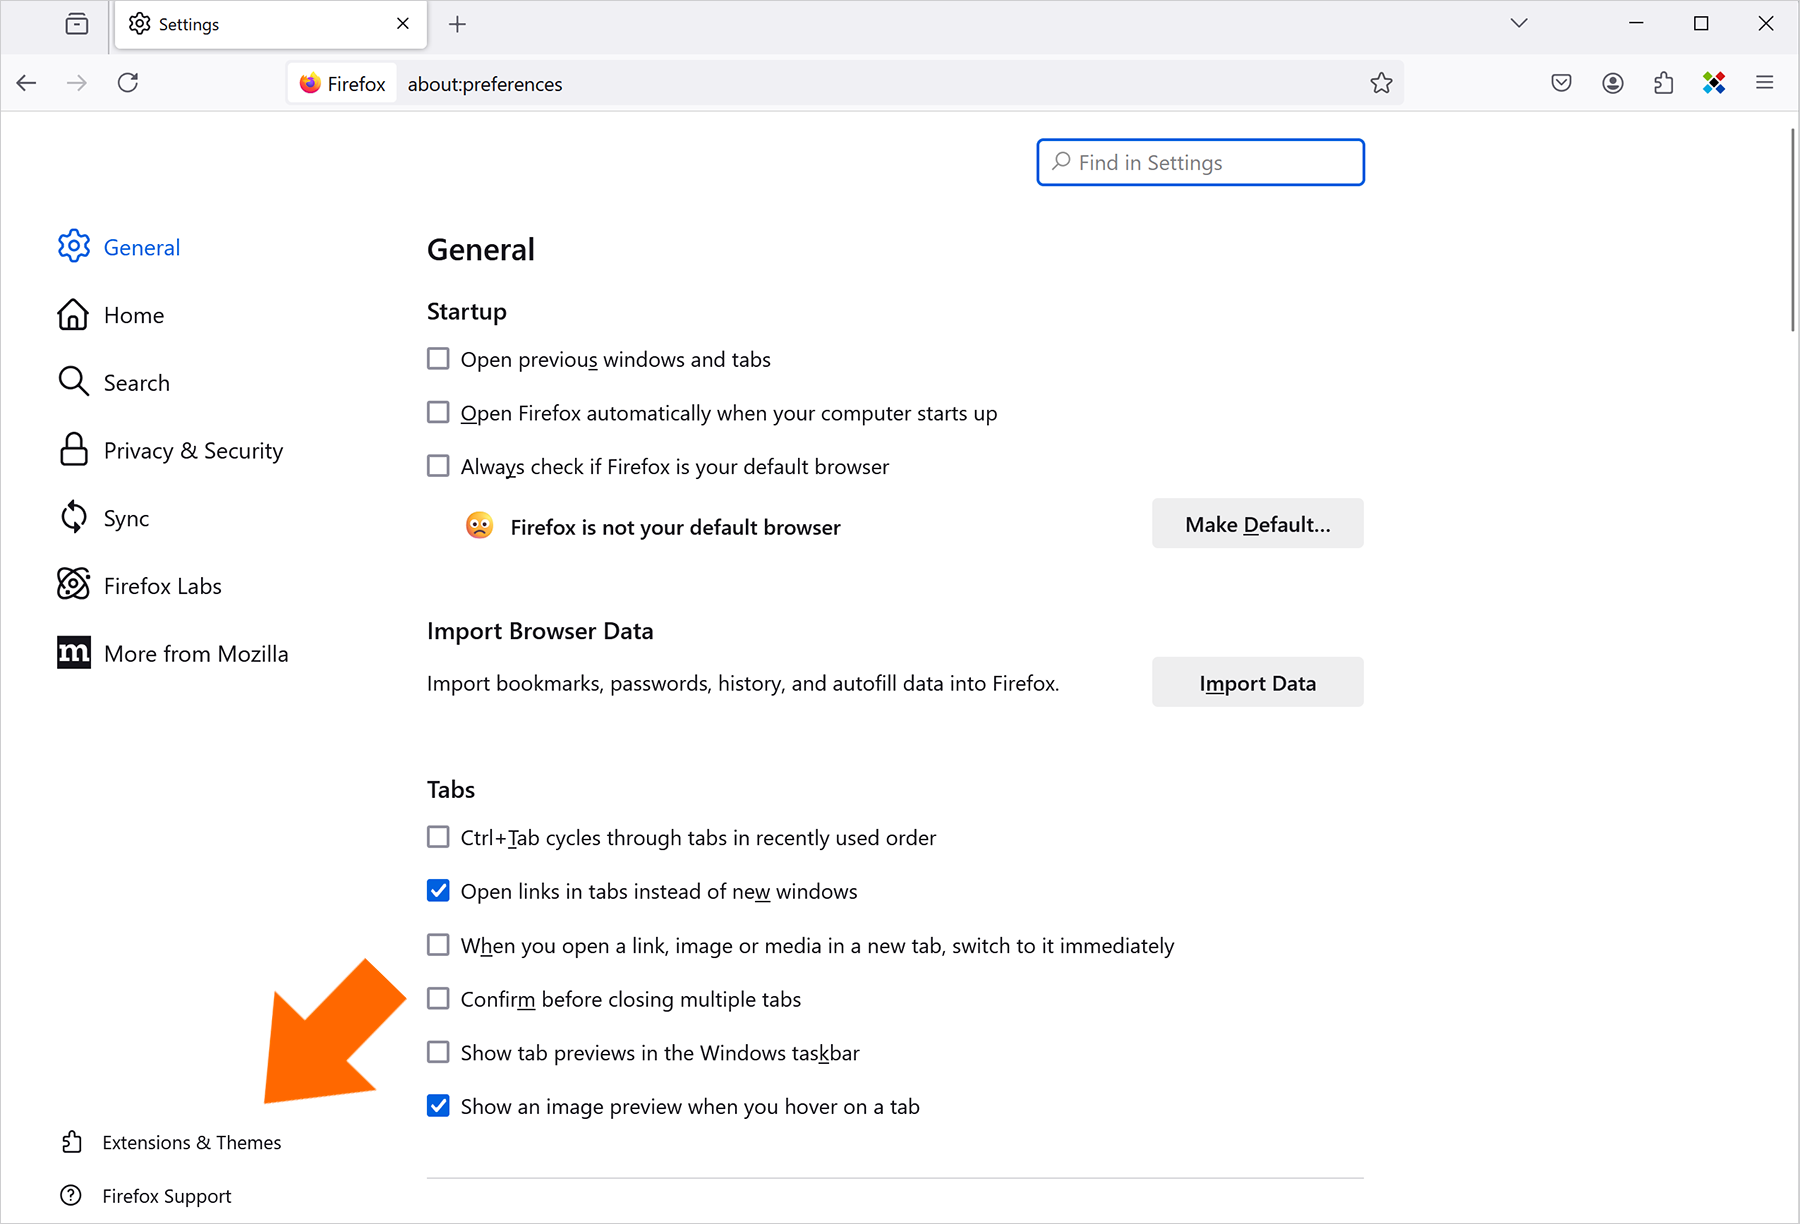The width and height of the screenshot is (1800, 1224).
Task: Expand the list all tabs chevron
Action: click(x=1519, y=23)
